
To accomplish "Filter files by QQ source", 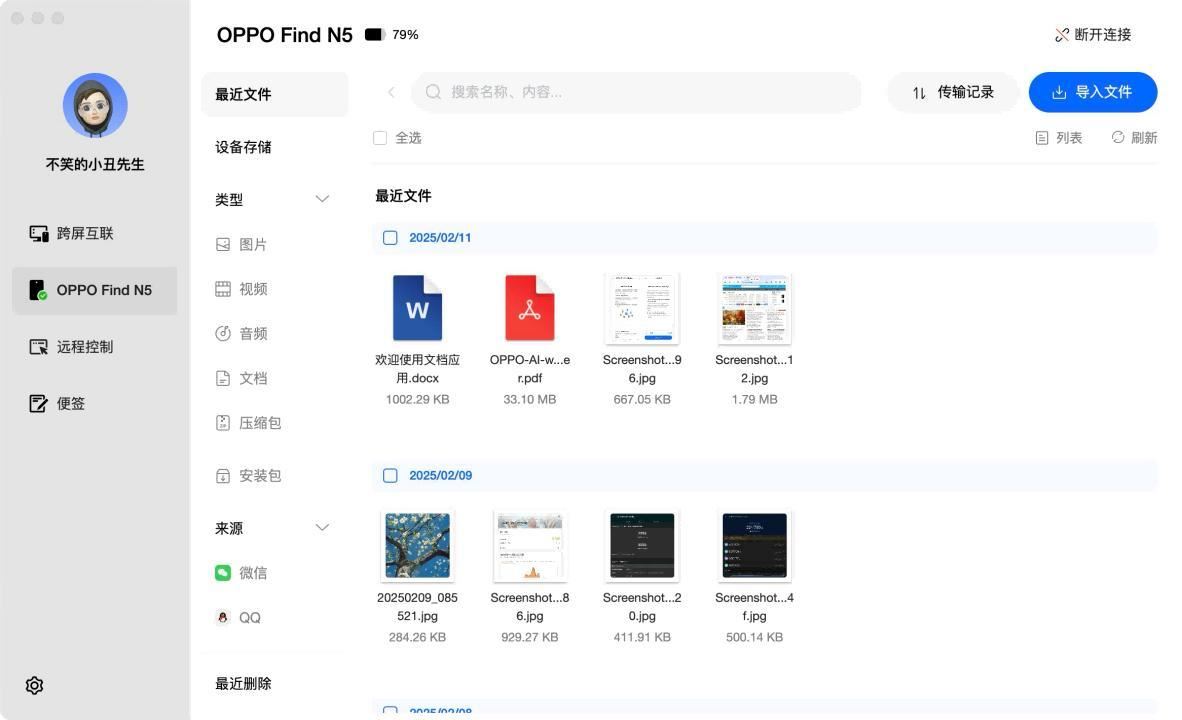I will pos(249,617).
